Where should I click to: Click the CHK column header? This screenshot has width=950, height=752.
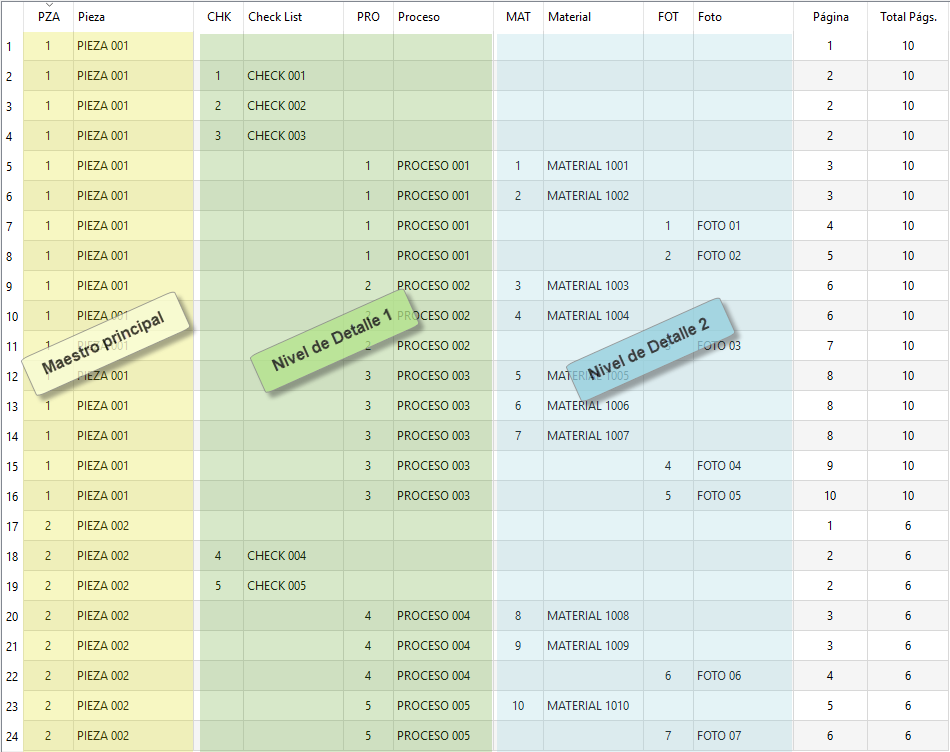coord(219,17)
